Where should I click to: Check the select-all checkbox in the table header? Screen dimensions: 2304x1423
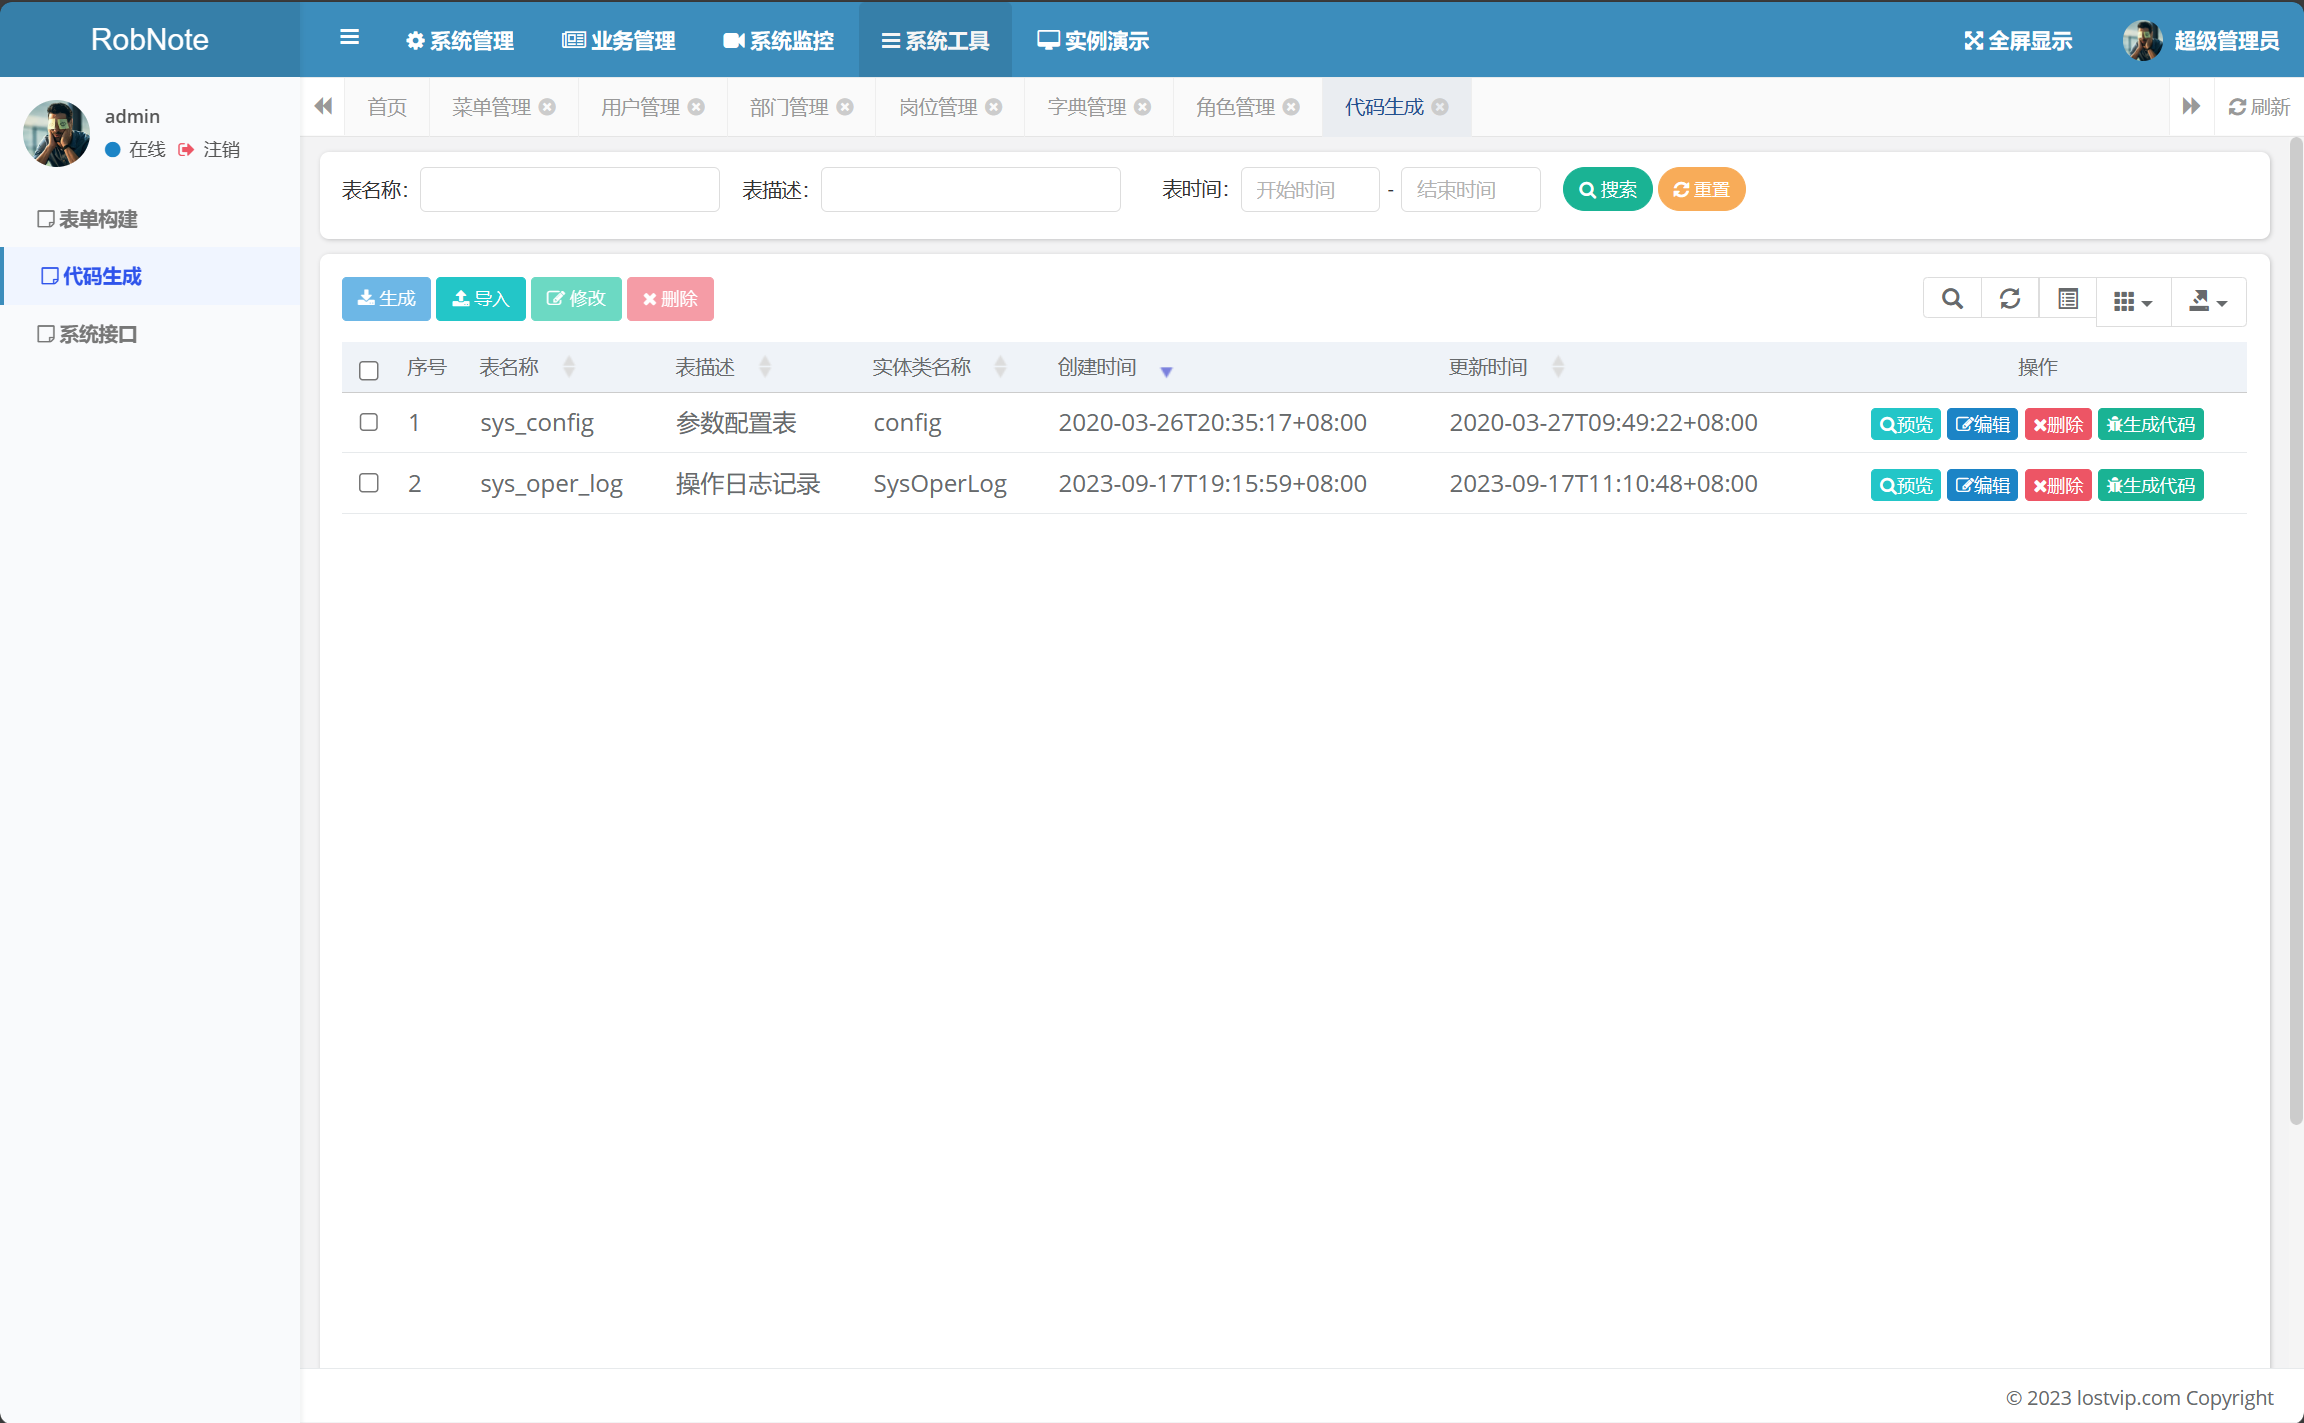(369, 370)
